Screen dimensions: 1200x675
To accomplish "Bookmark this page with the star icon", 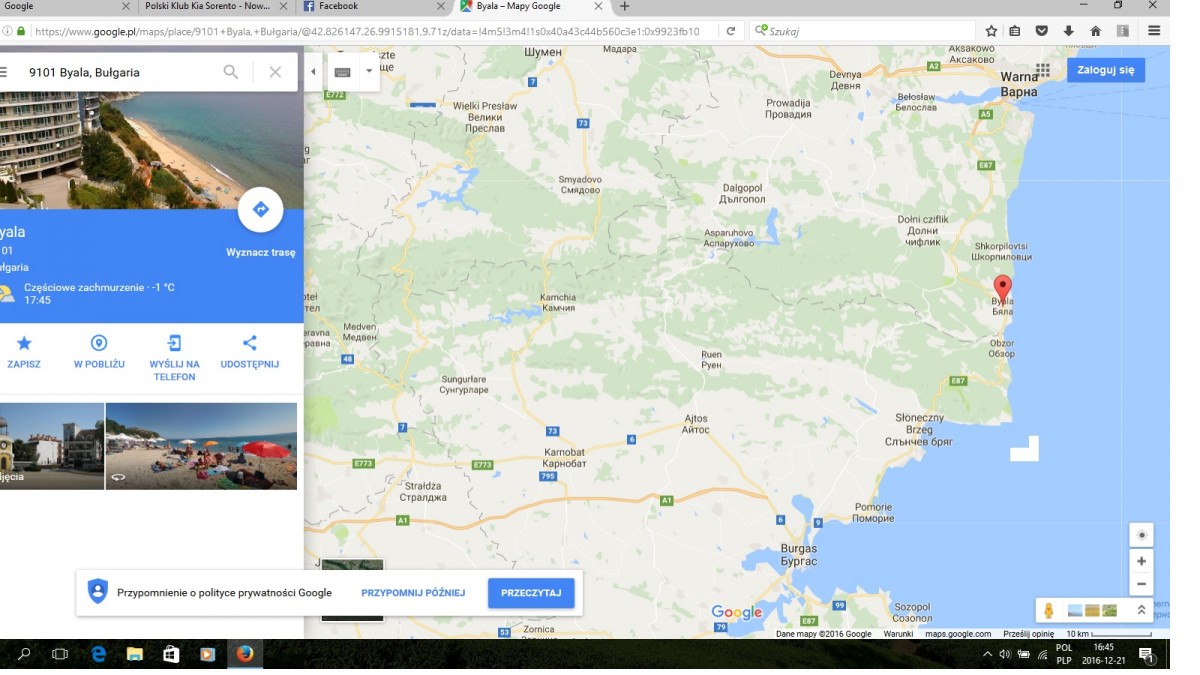I will pos(991,31).
